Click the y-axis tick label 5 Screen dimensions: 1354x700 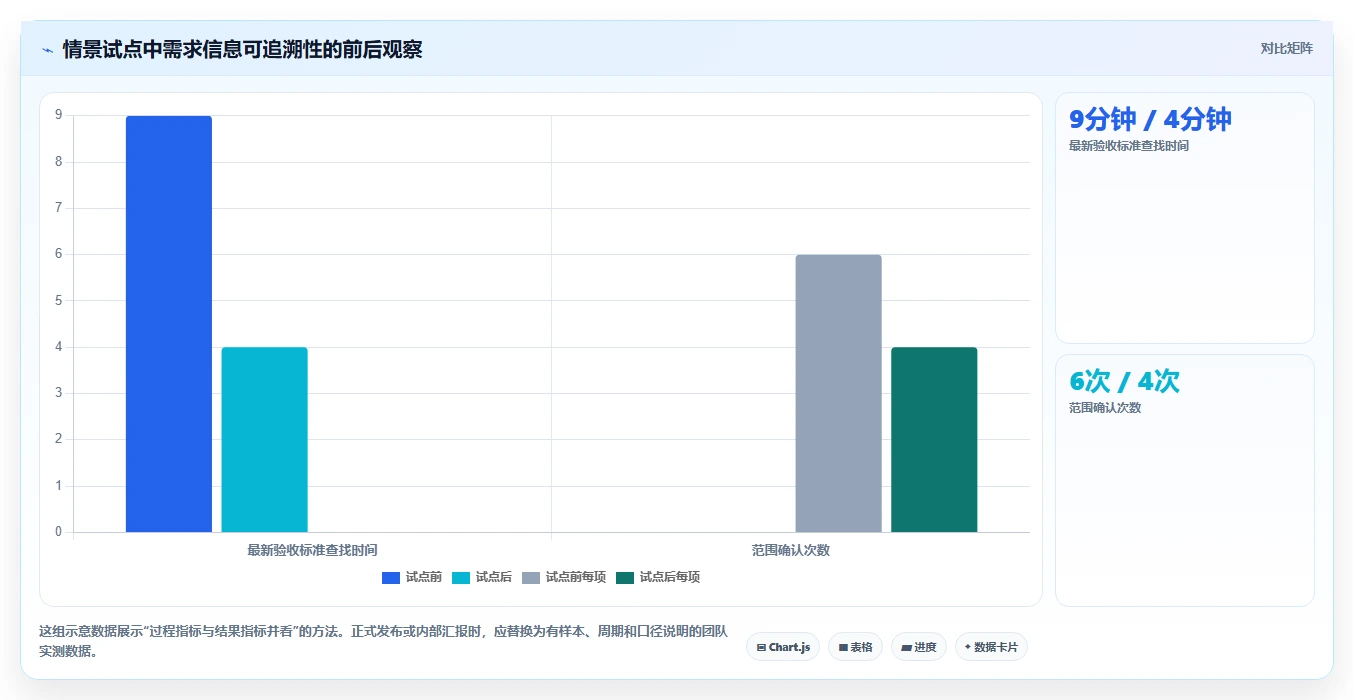[x=59, y=300]
